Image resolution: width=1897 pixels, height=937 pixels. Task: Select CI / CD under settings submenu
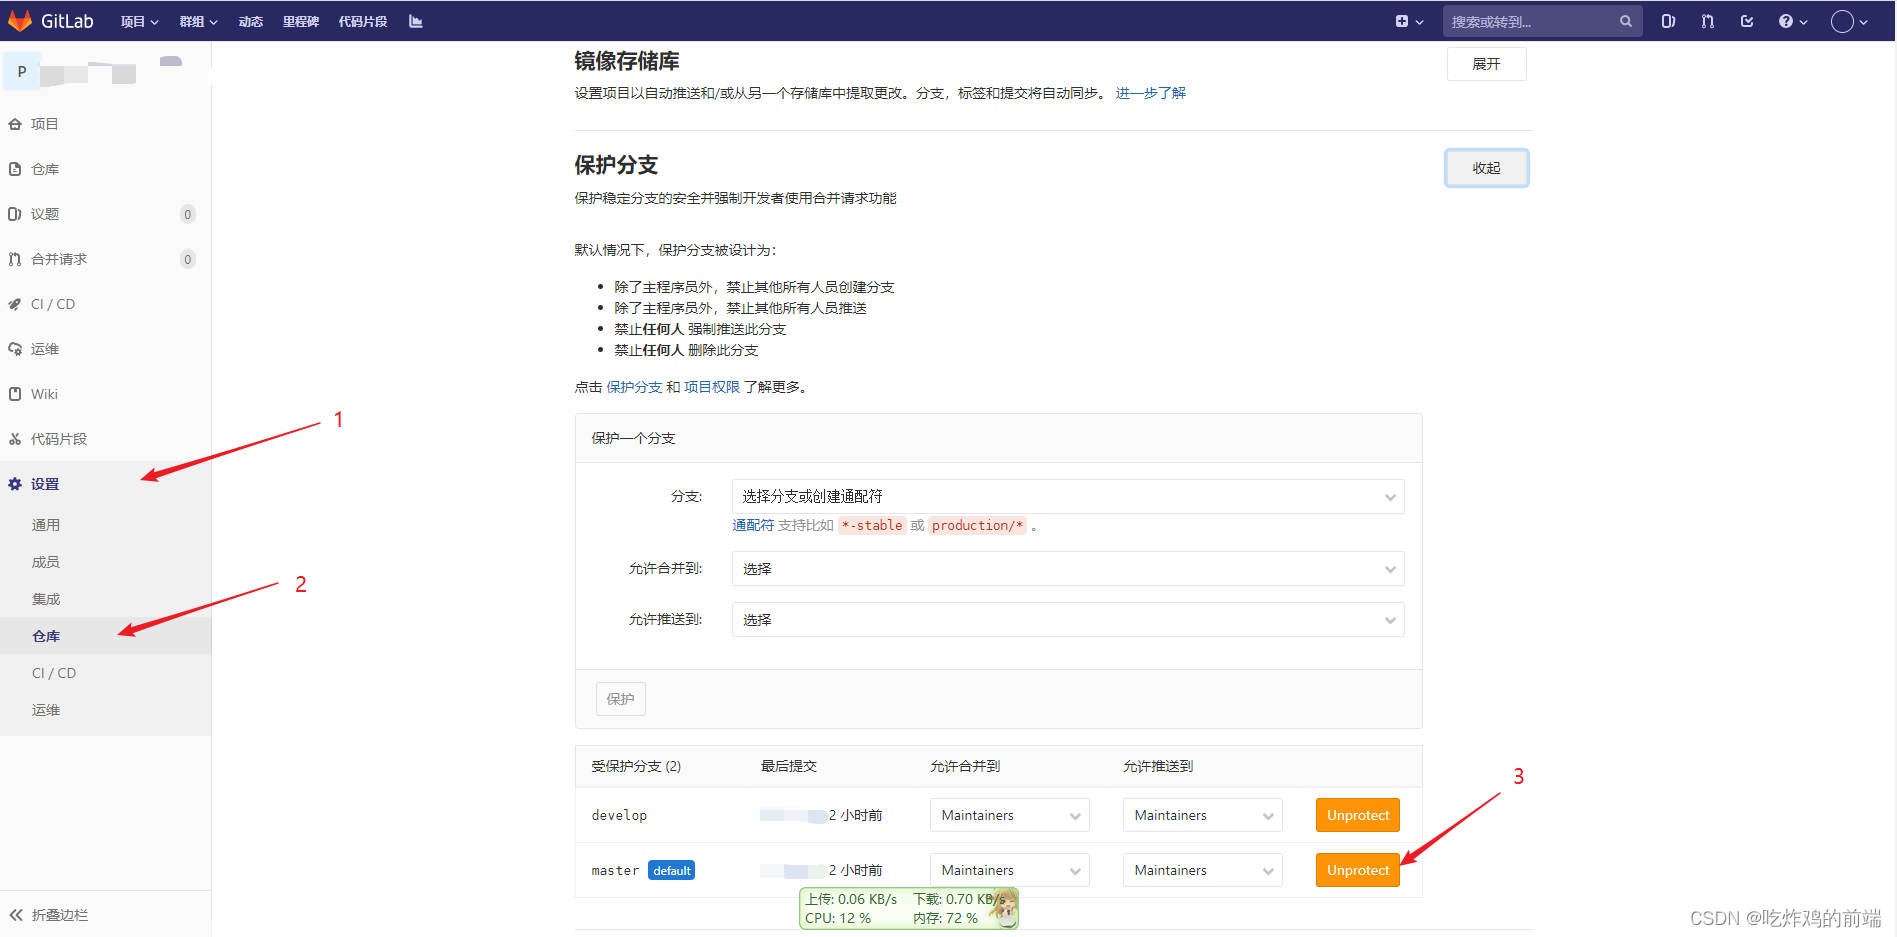click(54, 673)
